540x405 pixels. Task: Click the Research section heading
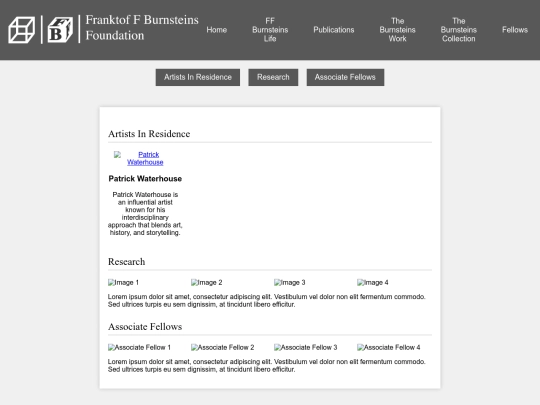coord(126,262)
